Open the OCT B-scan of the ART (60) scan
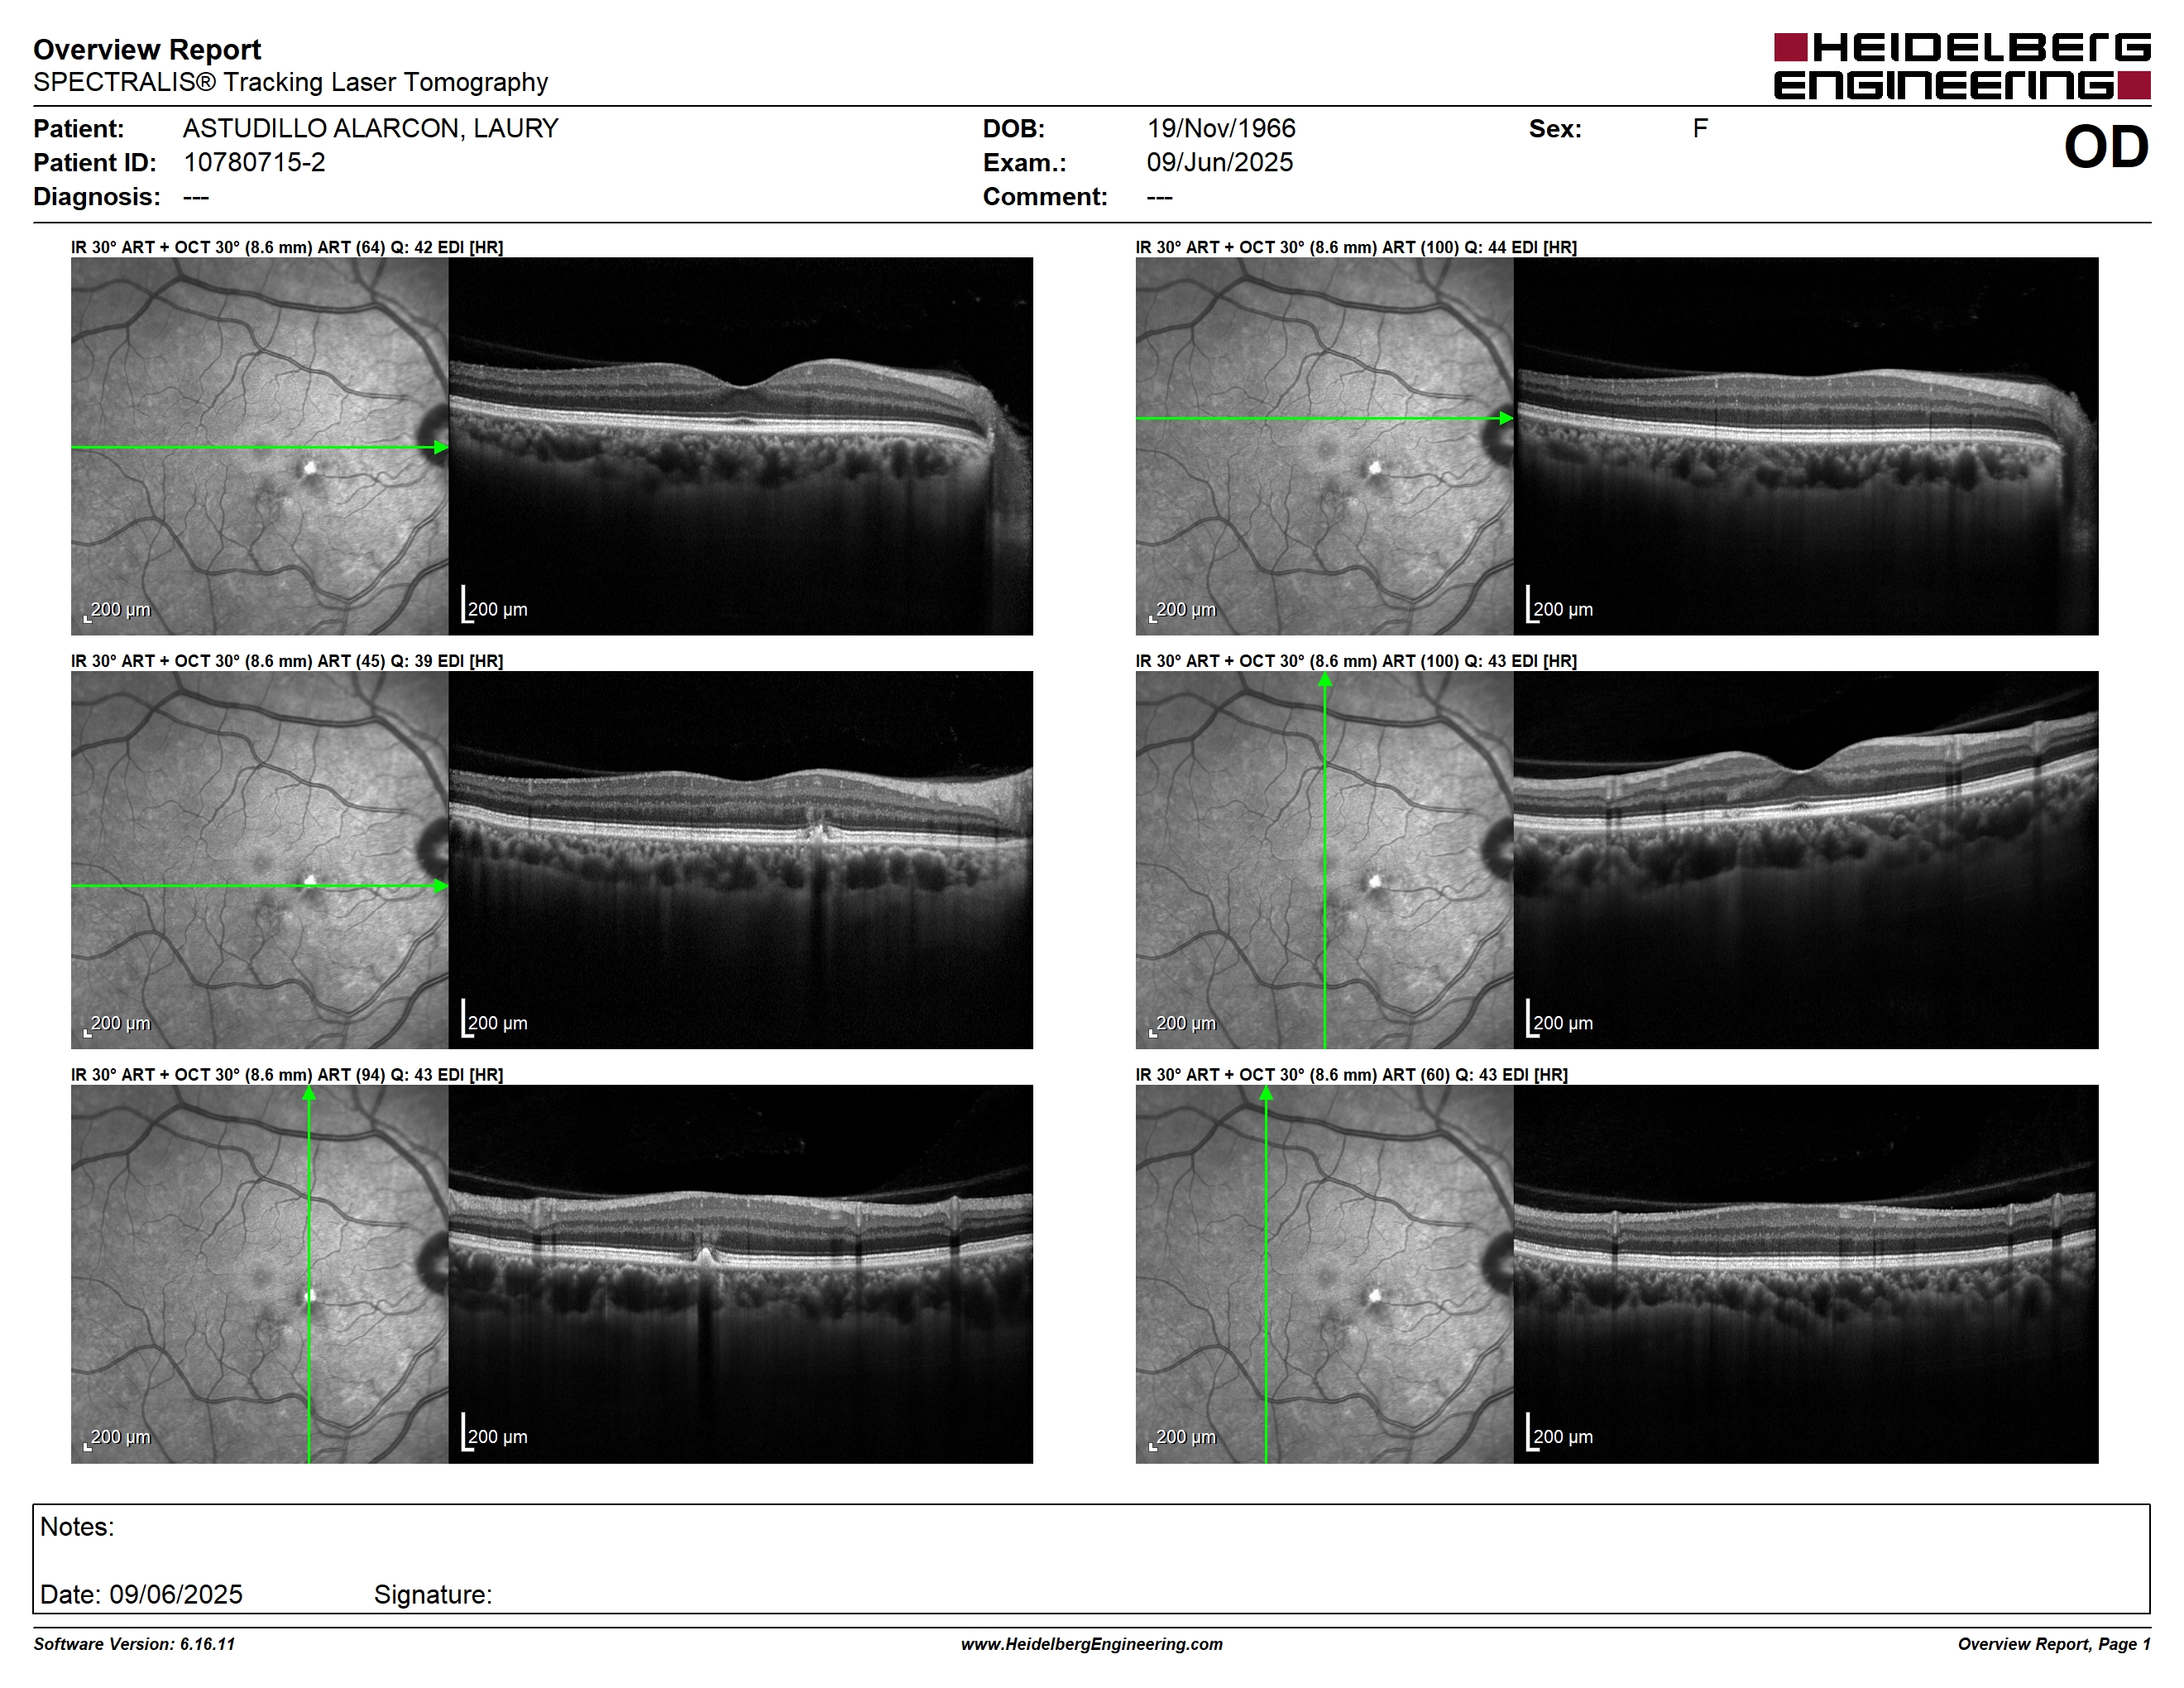Image resolution: width=2184 pixels, height=1688 pixels. click(x=1806, y=1274)
